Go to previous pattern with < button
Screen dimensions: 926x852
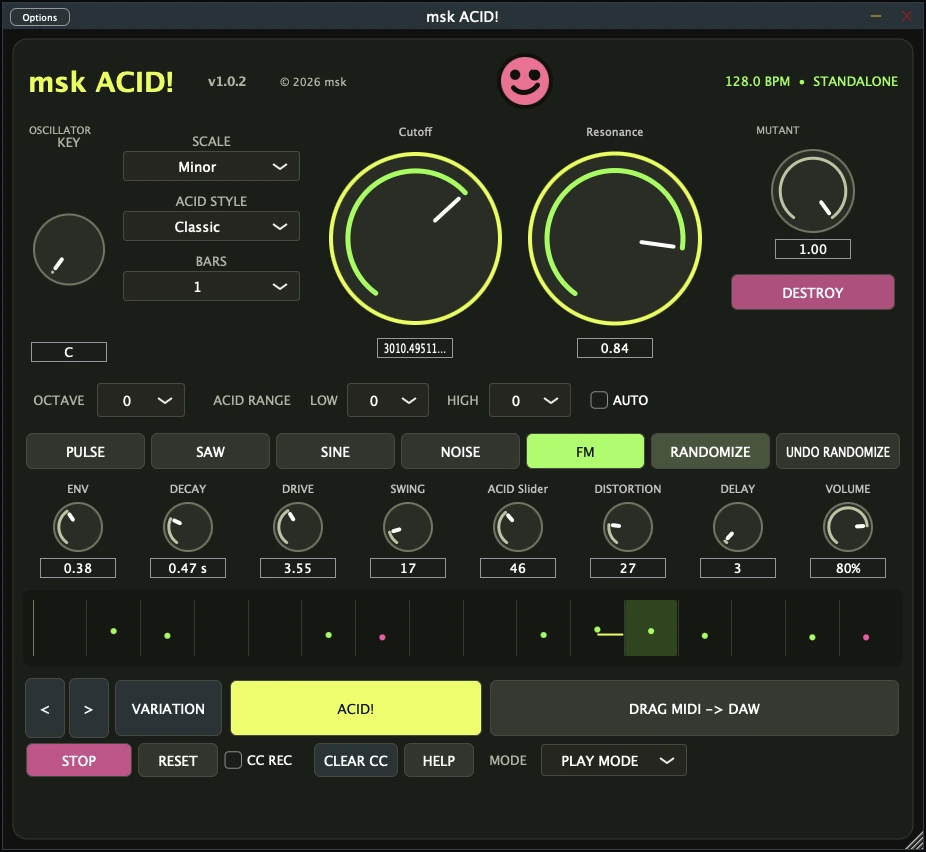click(45, 708)
